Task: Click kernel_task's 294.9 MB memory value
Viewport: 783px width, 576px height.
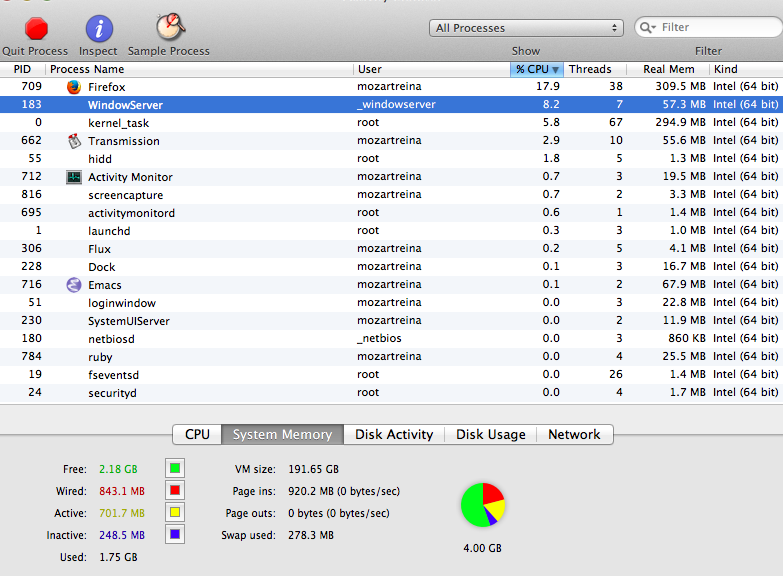Action: pos(681,122)
